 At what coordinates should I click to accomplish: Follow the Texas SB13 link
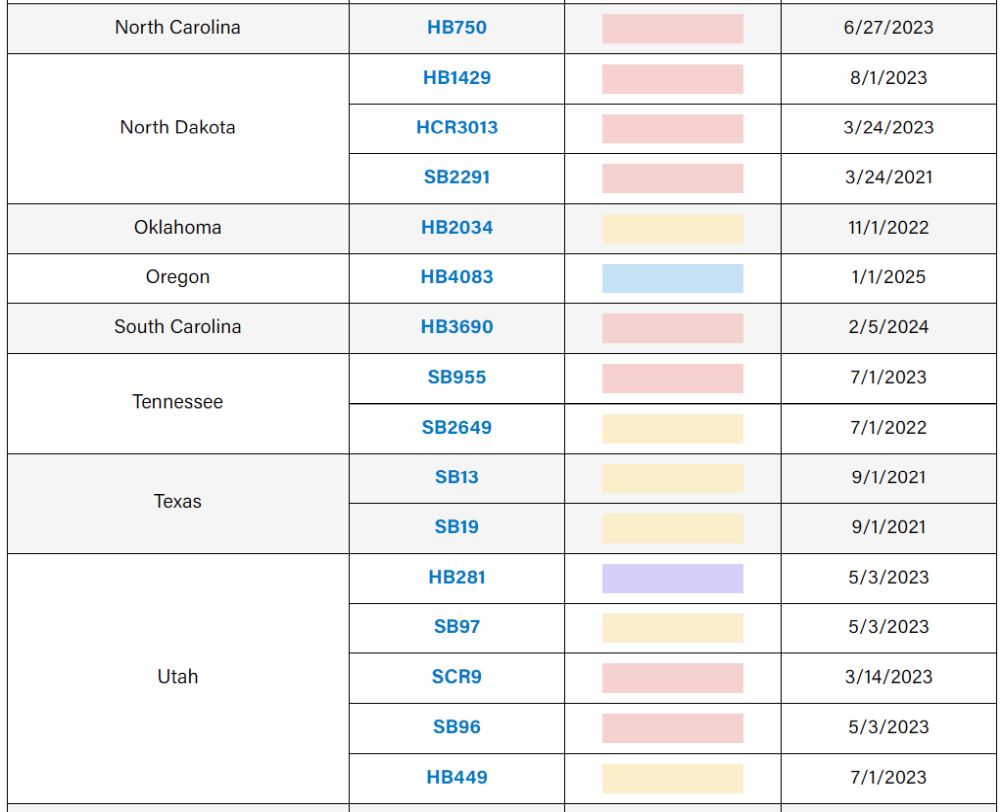(x=457, y=477)
